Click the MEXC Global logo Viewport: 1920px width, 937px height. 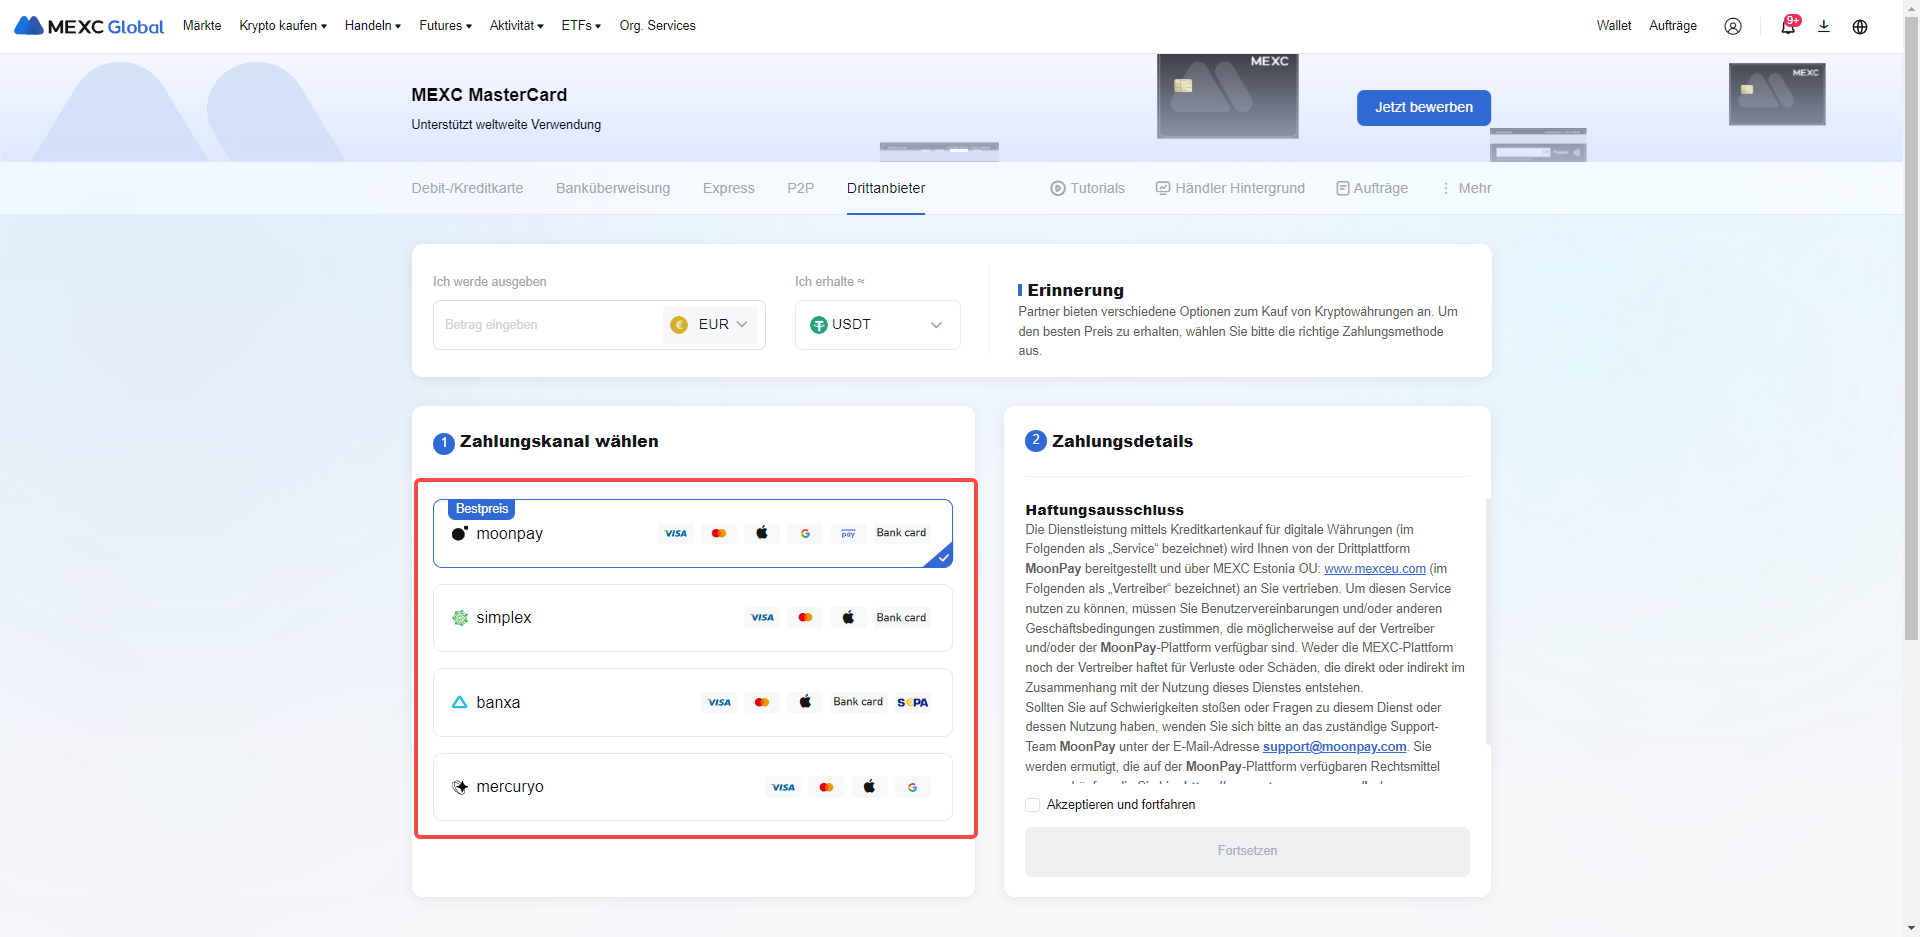(x=89, y=26)
